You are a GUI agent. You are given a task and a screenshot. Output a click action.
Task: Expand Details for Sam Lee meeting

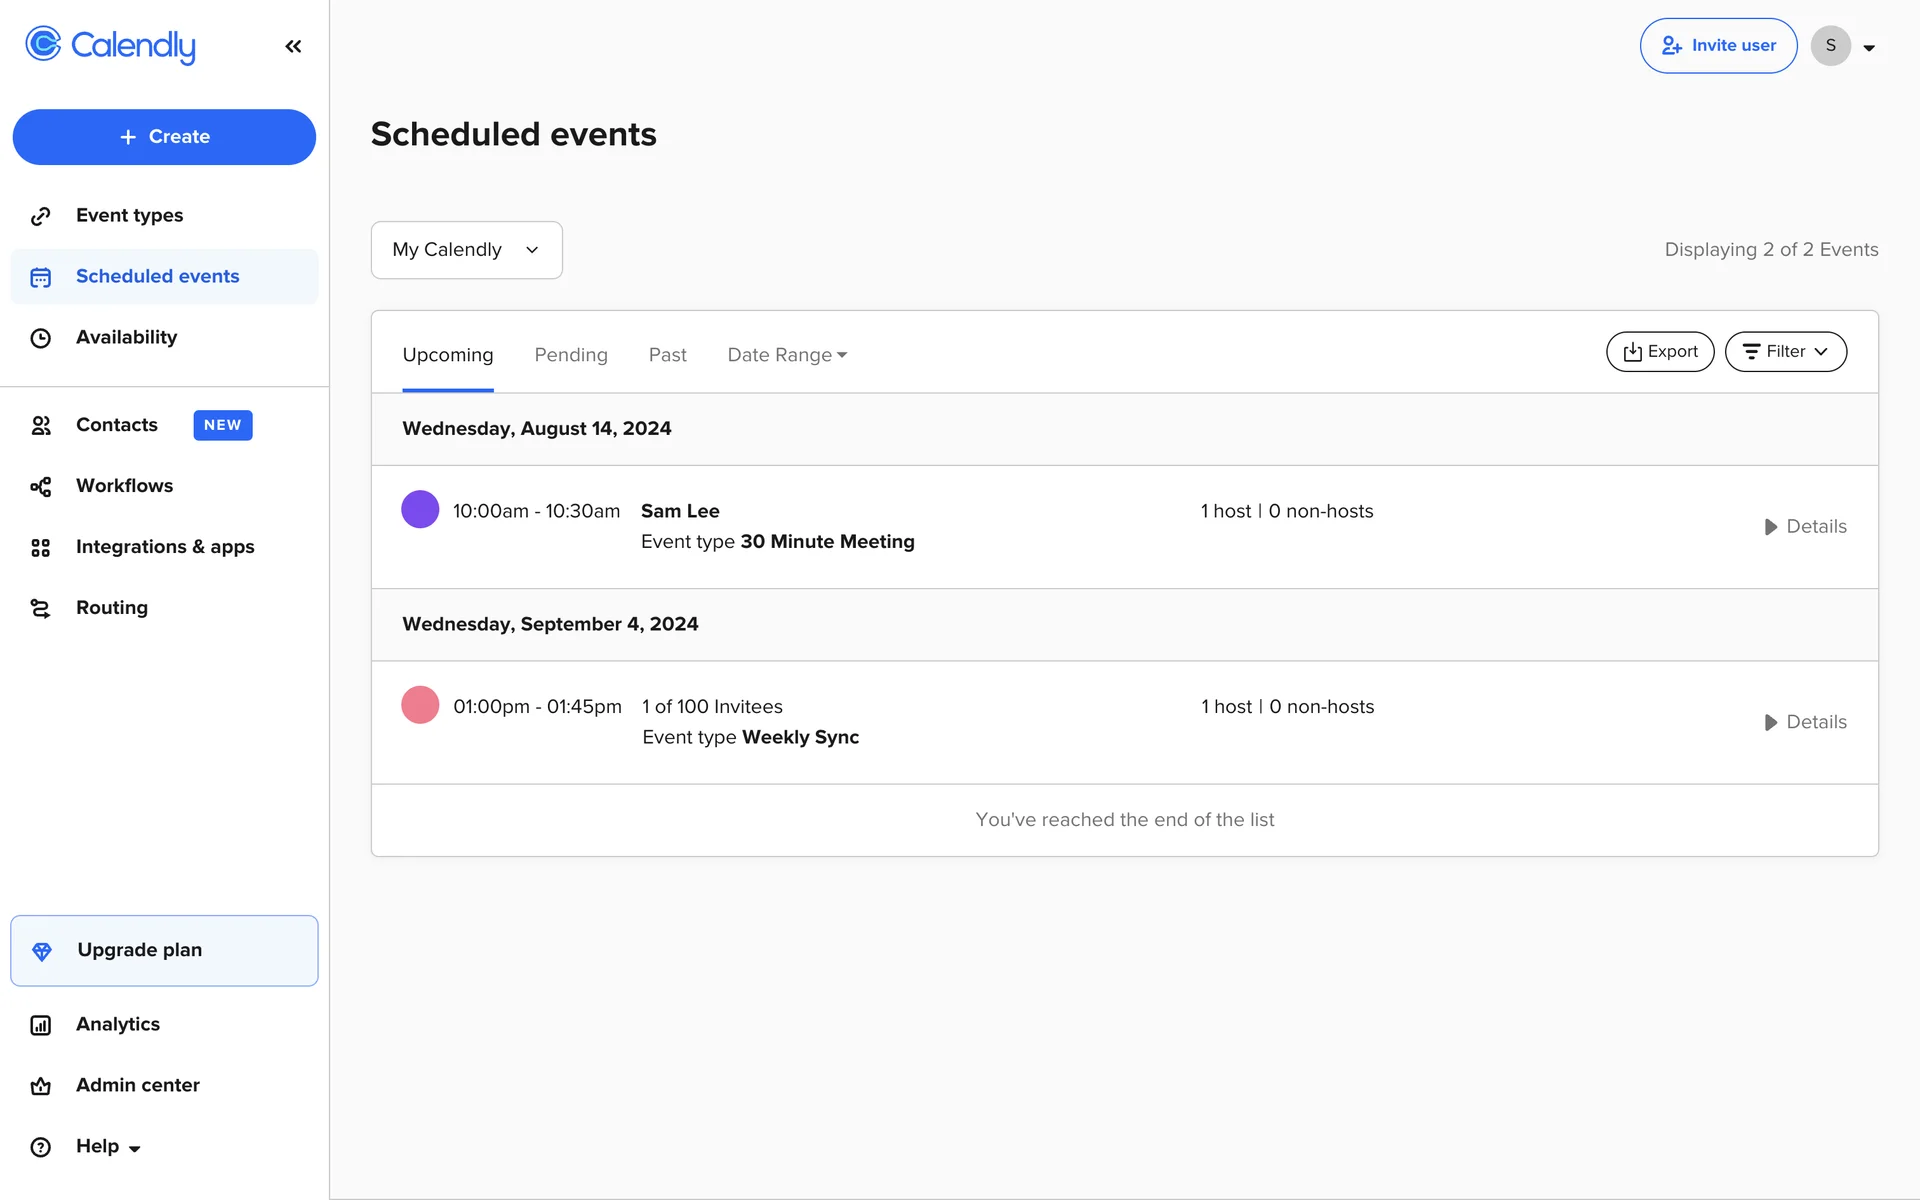tap(1805, 527)
